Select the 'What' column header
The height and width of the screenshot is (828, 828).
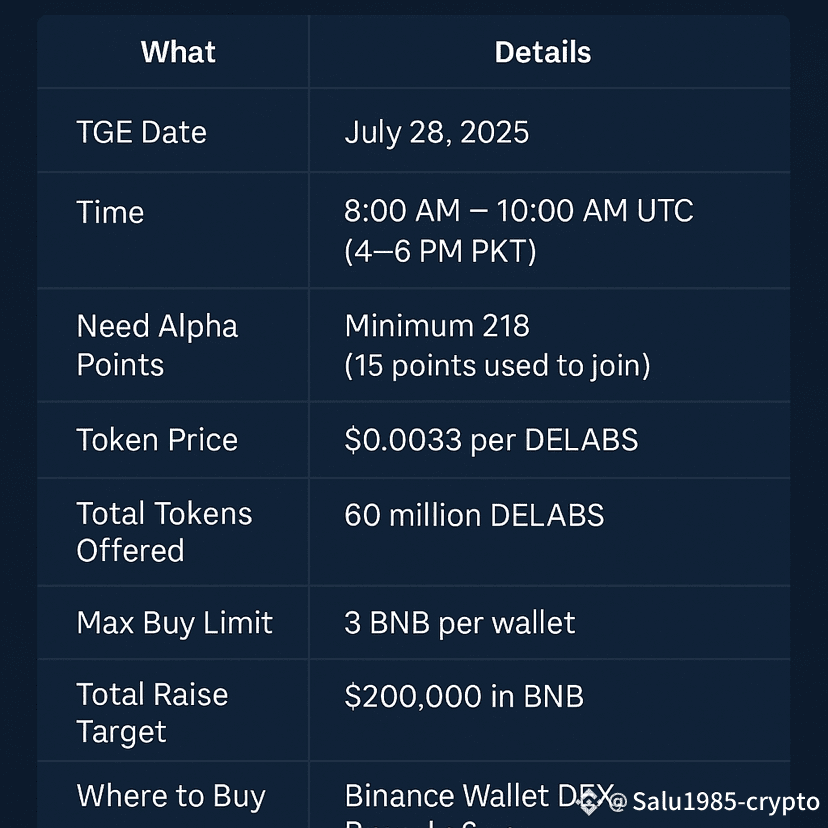(x=178, y=52)
